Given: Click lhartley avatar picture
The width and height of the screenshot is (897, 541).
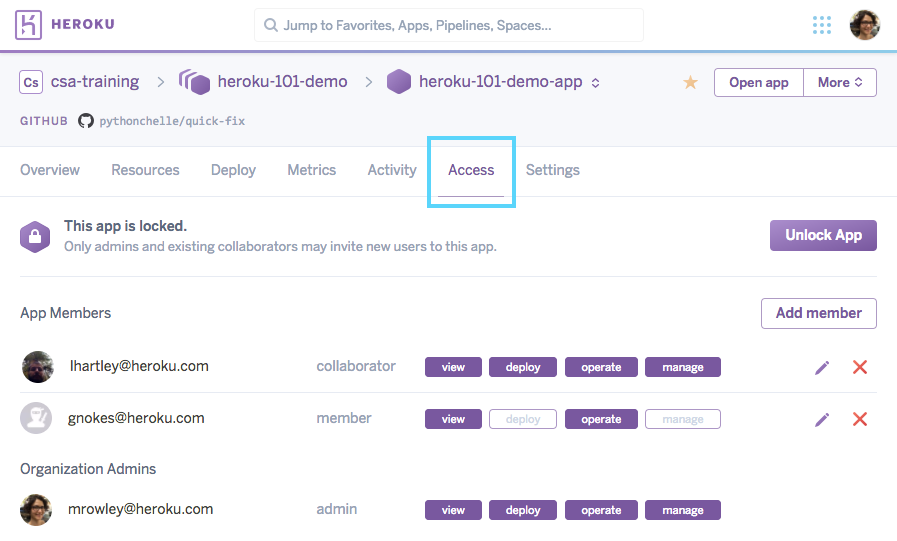Looking at the screenshot, I should point(38,367).
